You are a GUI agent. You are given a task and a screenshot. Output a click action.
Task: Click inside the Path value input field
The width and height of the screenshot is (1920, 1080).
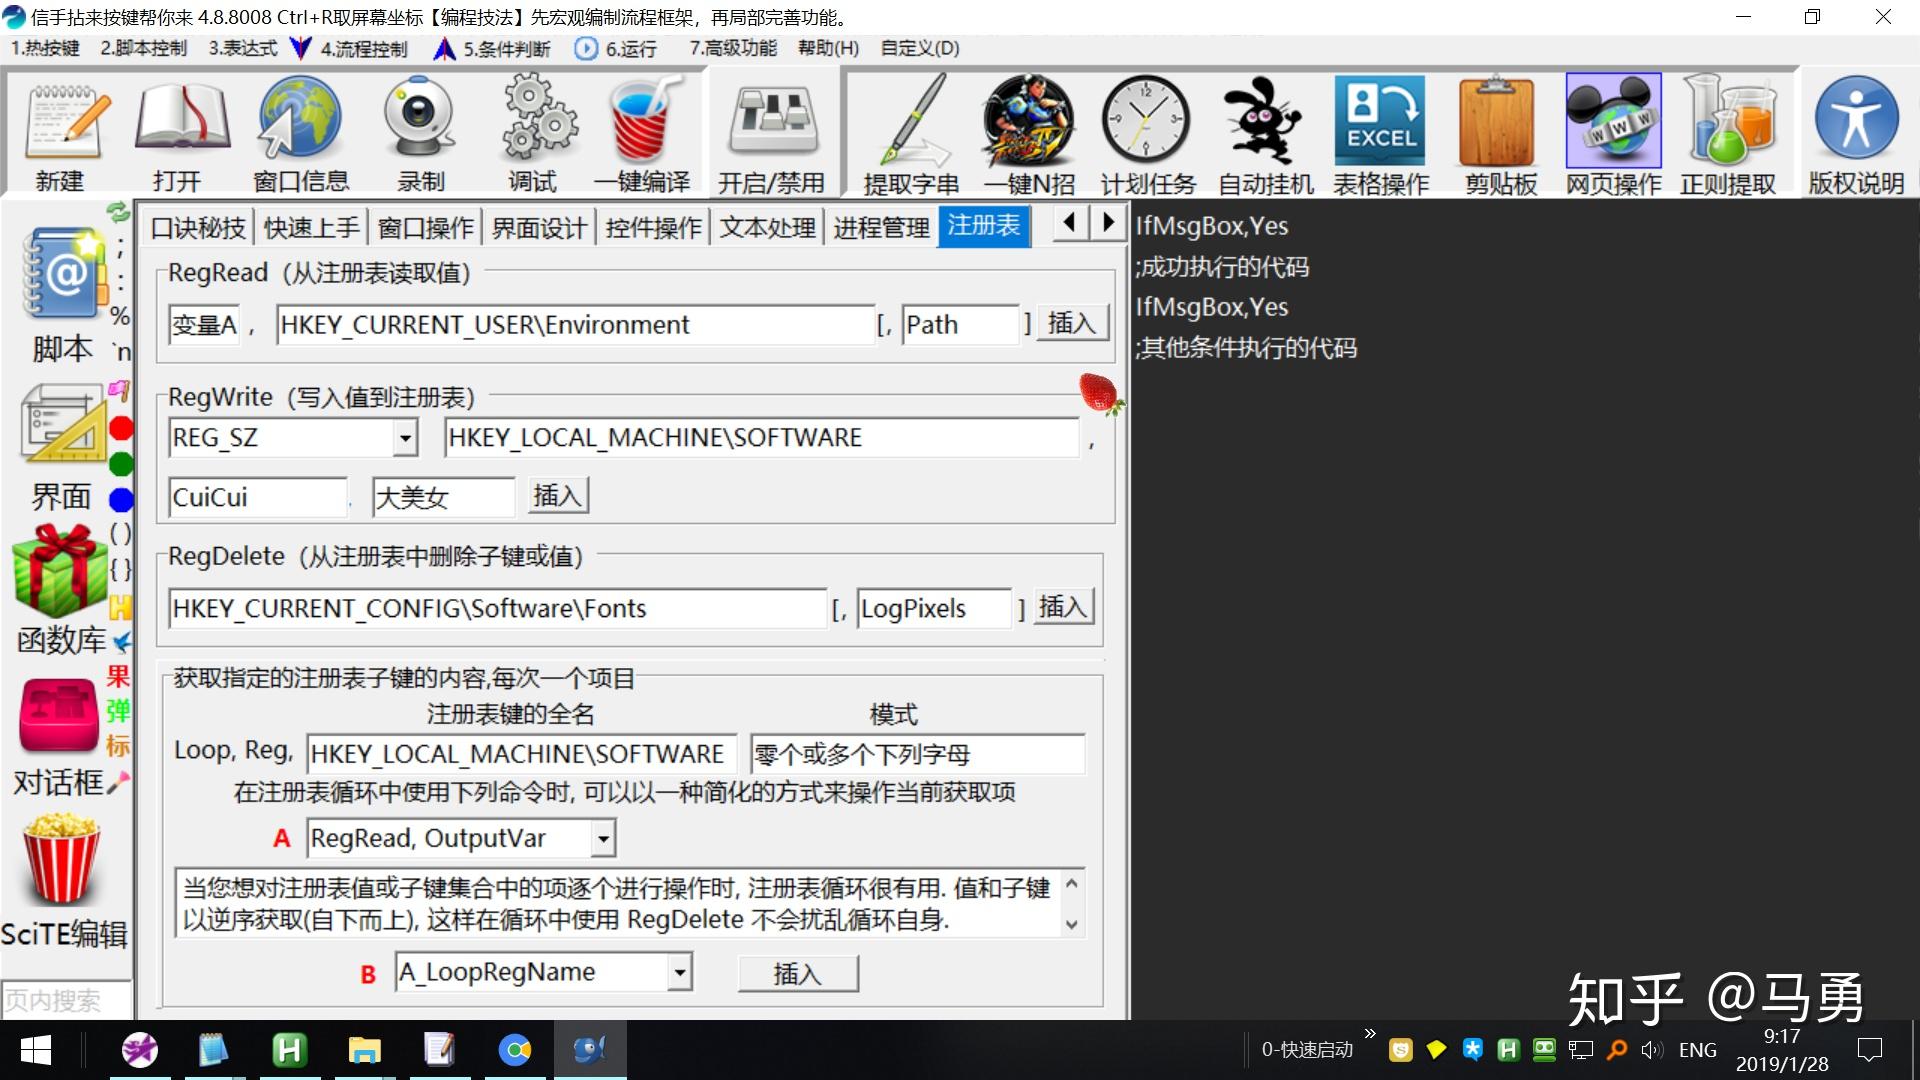(x=958, y=324)
